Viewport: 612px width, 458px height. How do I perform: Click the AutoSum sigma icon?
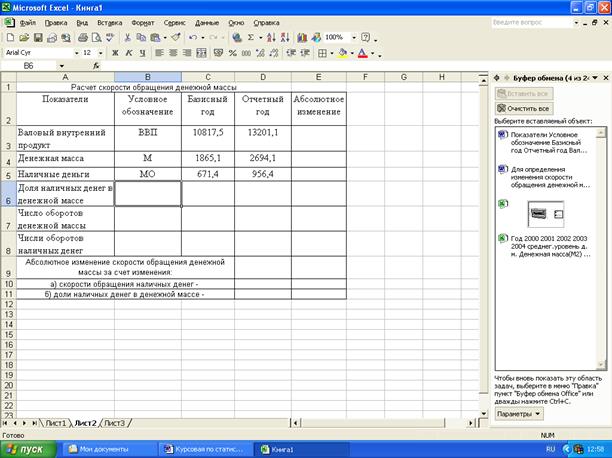click(x=252, y=37)
